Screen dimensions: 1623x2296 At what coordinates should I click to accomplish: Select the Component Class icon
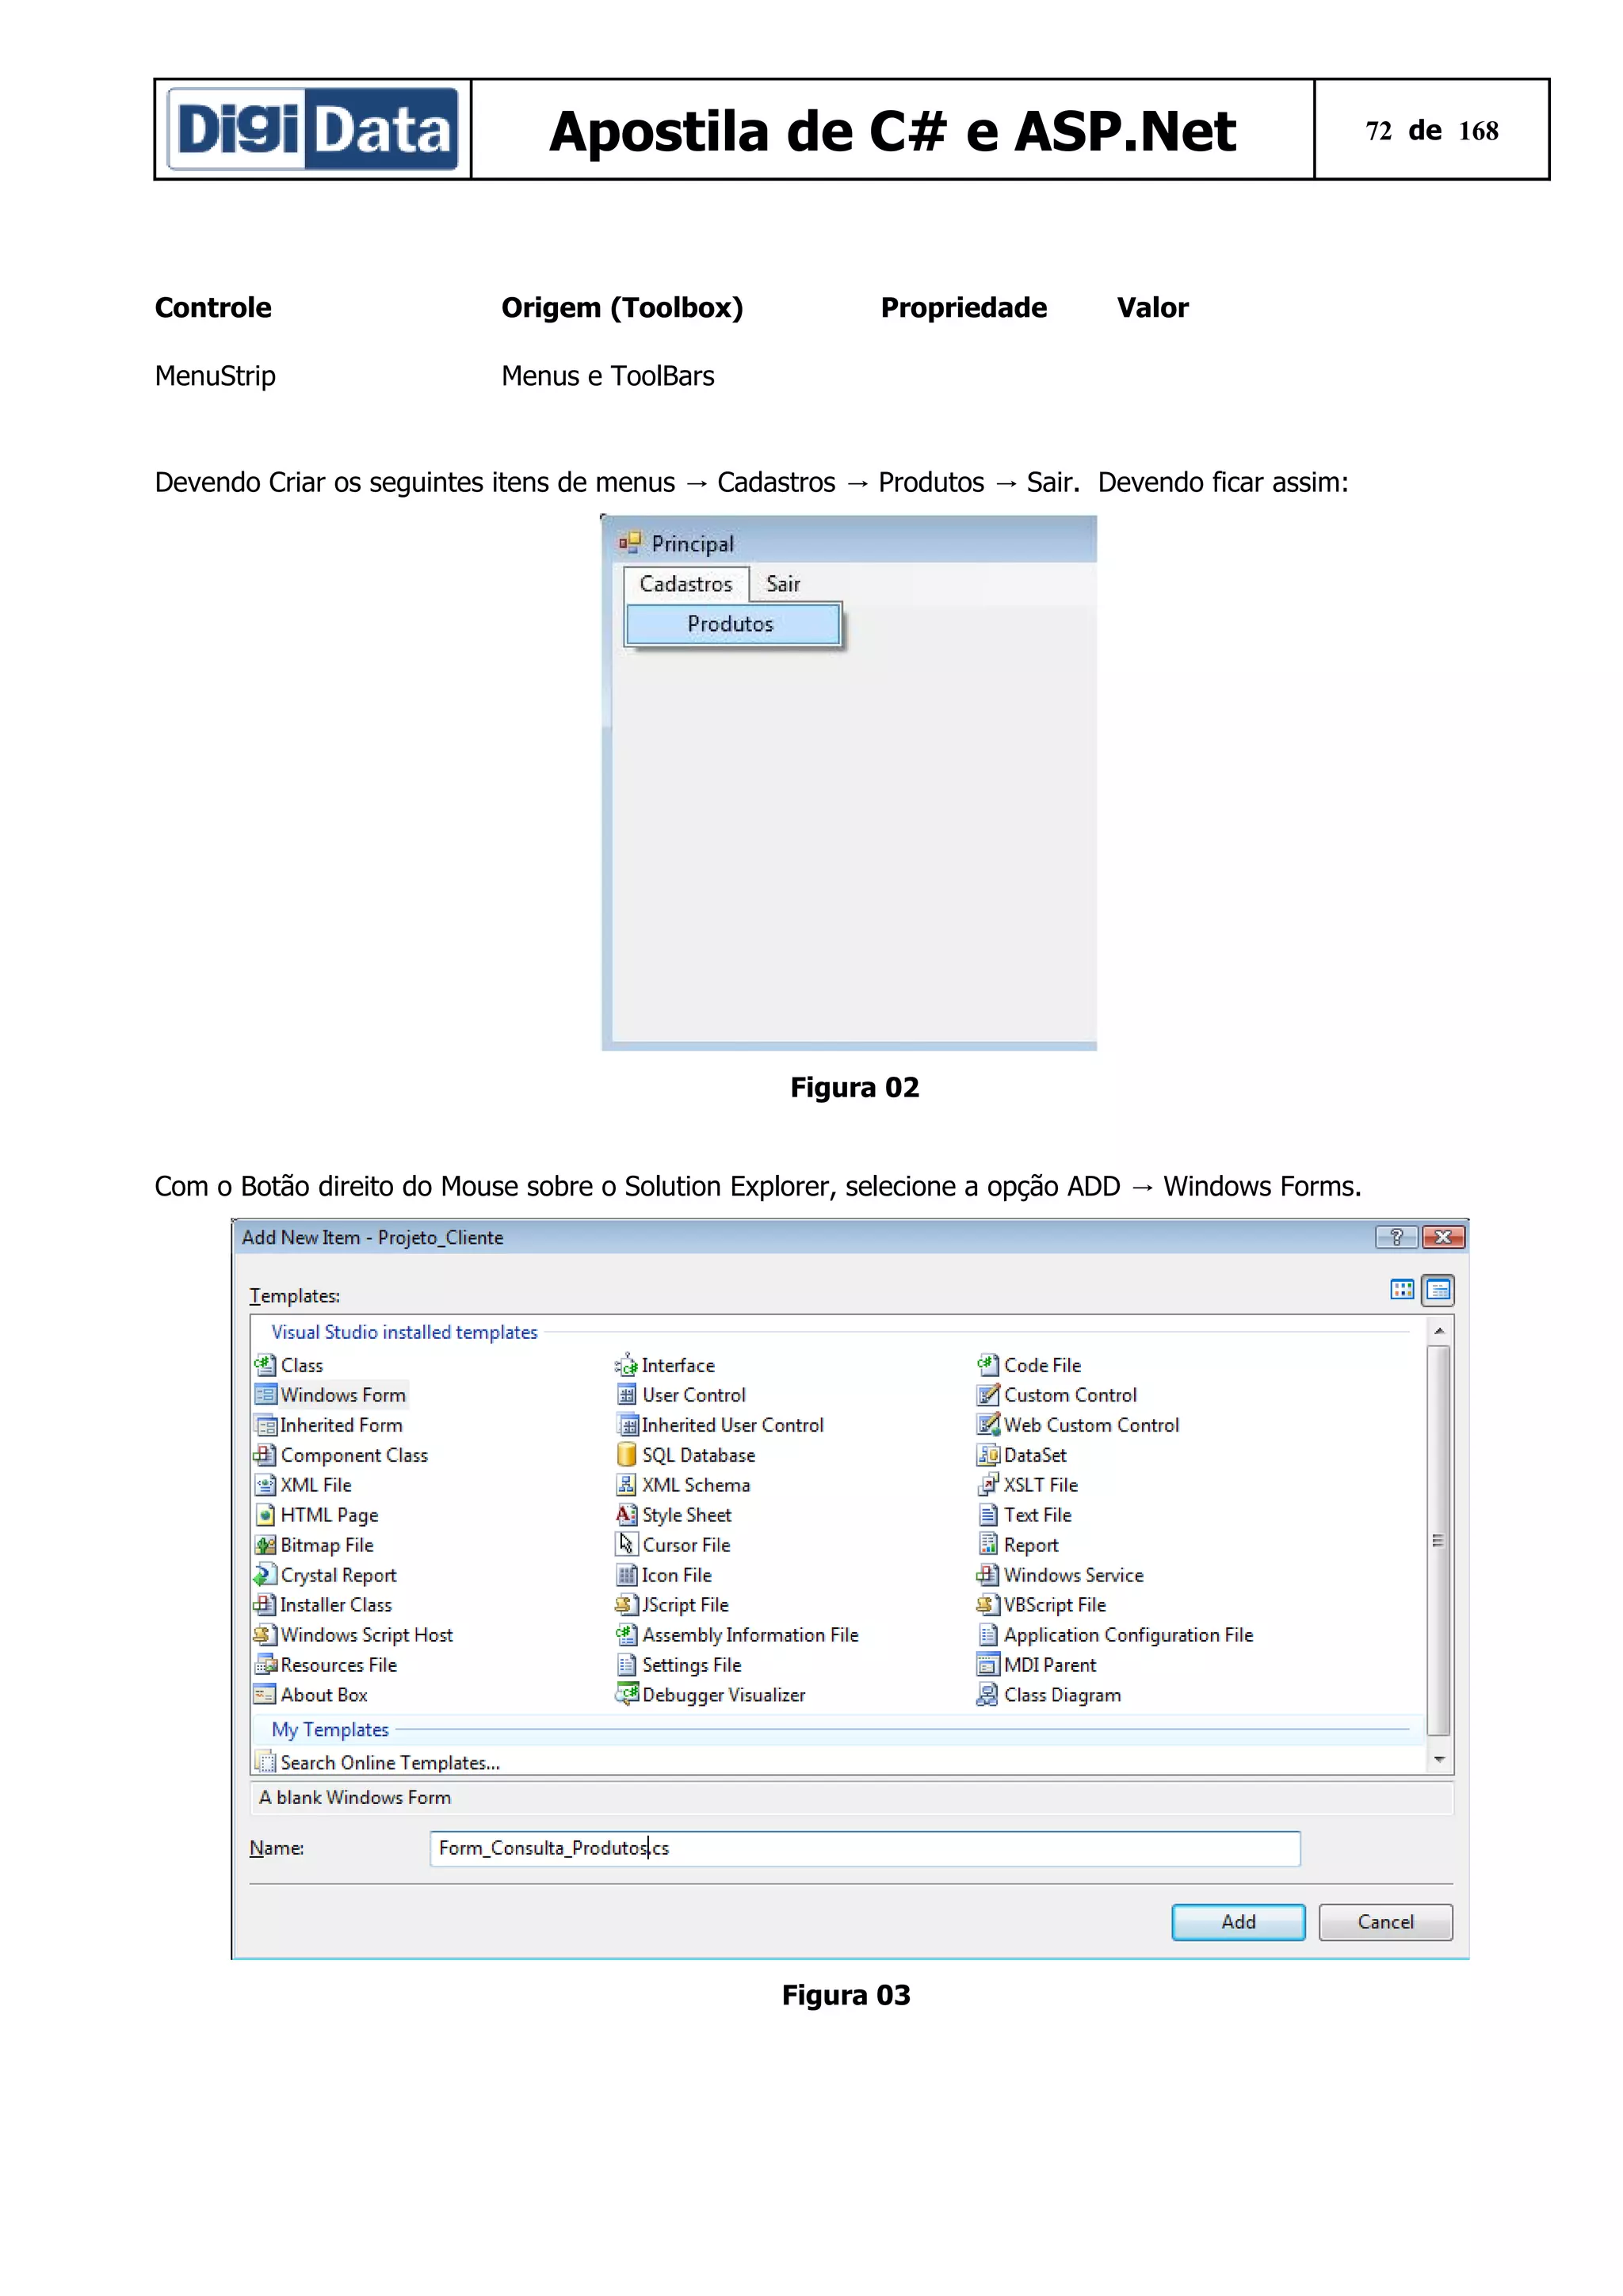265,1454
